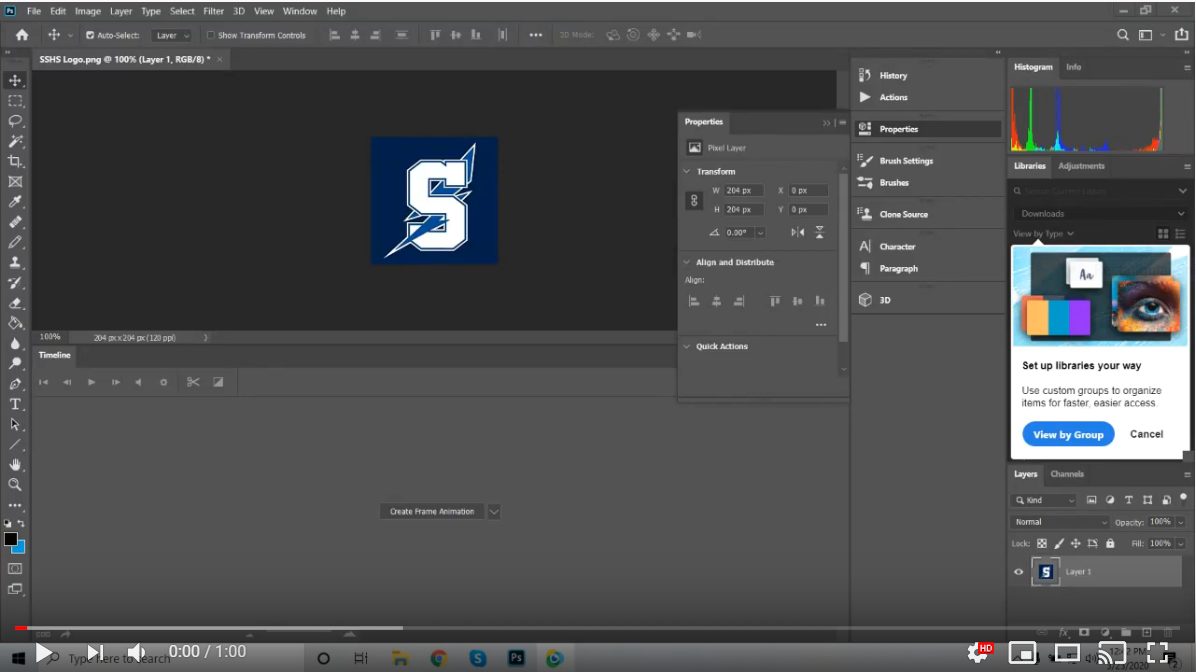
Task: Select the Horizontal Type tool
Action: [14, 404]
